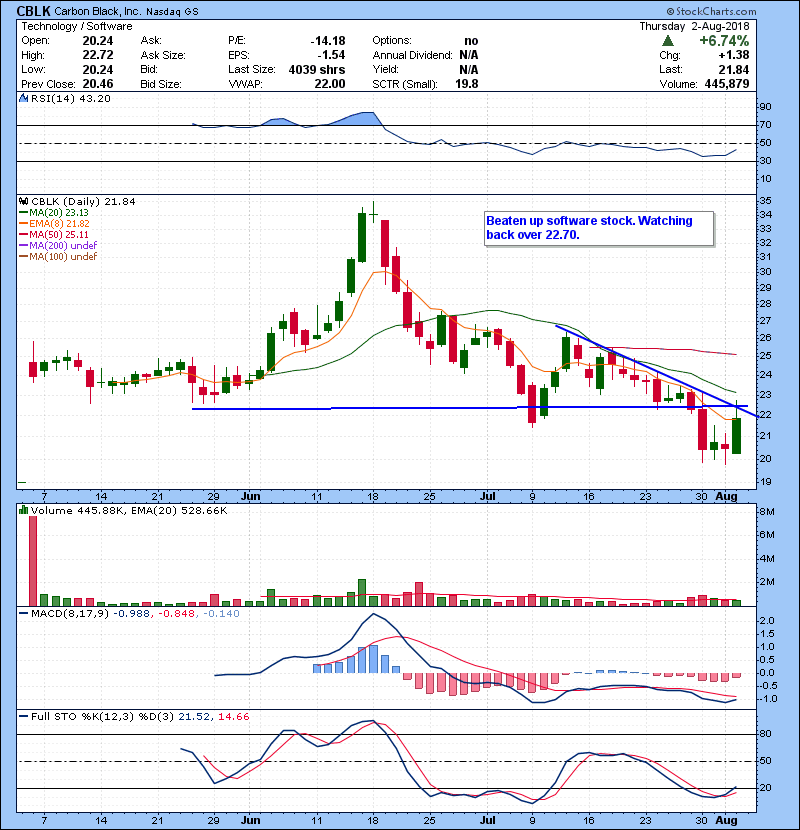Viewport: 800px width, 830px height.
Task: Select the +6.74% percent change value
Action: [x=724, y=41]
